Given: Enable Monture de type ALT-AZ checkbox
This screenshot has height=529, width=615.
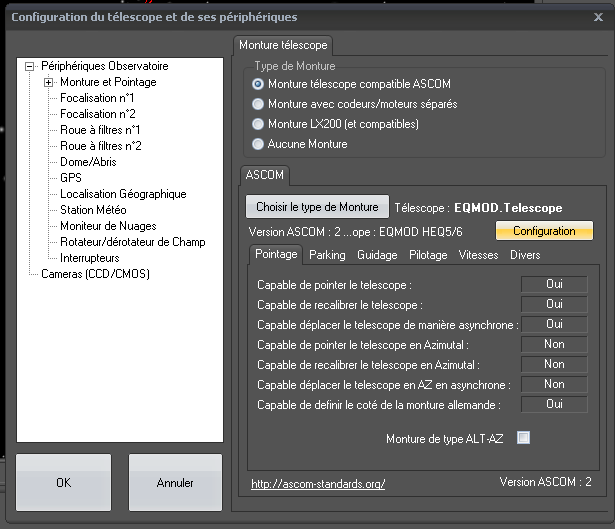Looking at the screenshot, I should point(523,437).
